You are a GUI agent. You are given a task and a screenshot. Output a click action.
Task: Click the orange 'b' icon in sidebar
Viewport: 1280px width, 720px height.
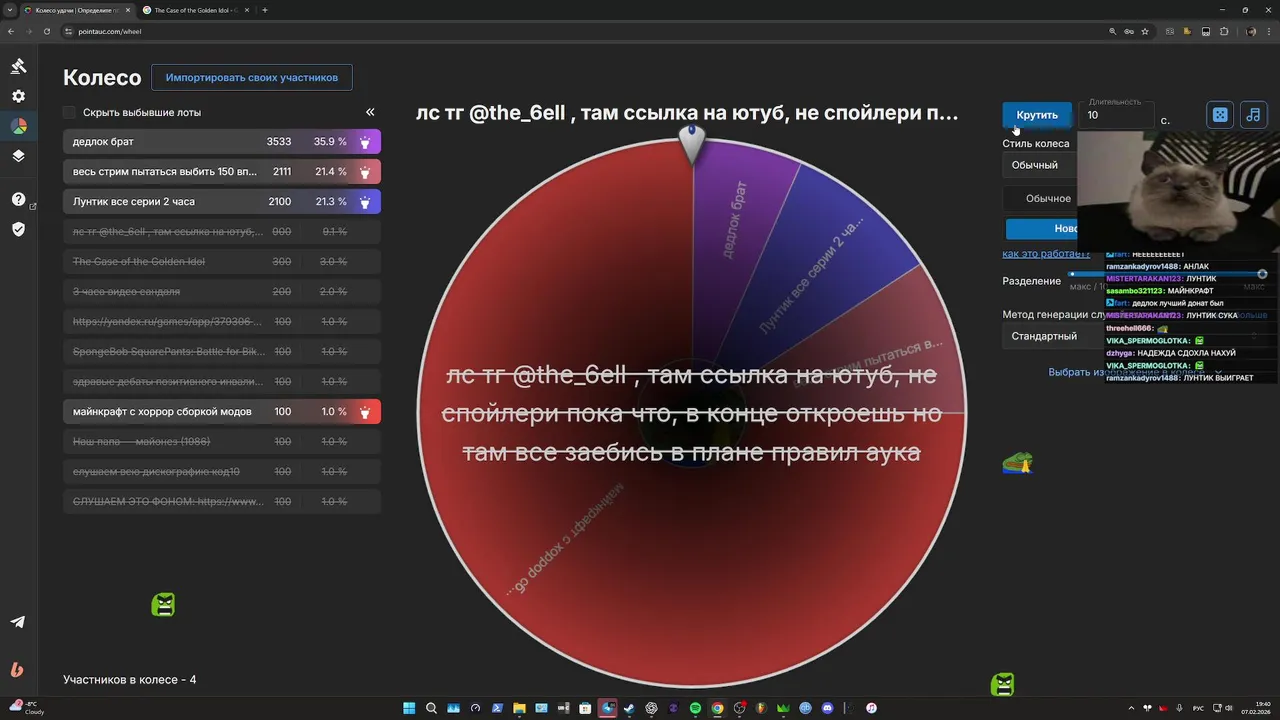pyautogui.click(x=17, y=670)
